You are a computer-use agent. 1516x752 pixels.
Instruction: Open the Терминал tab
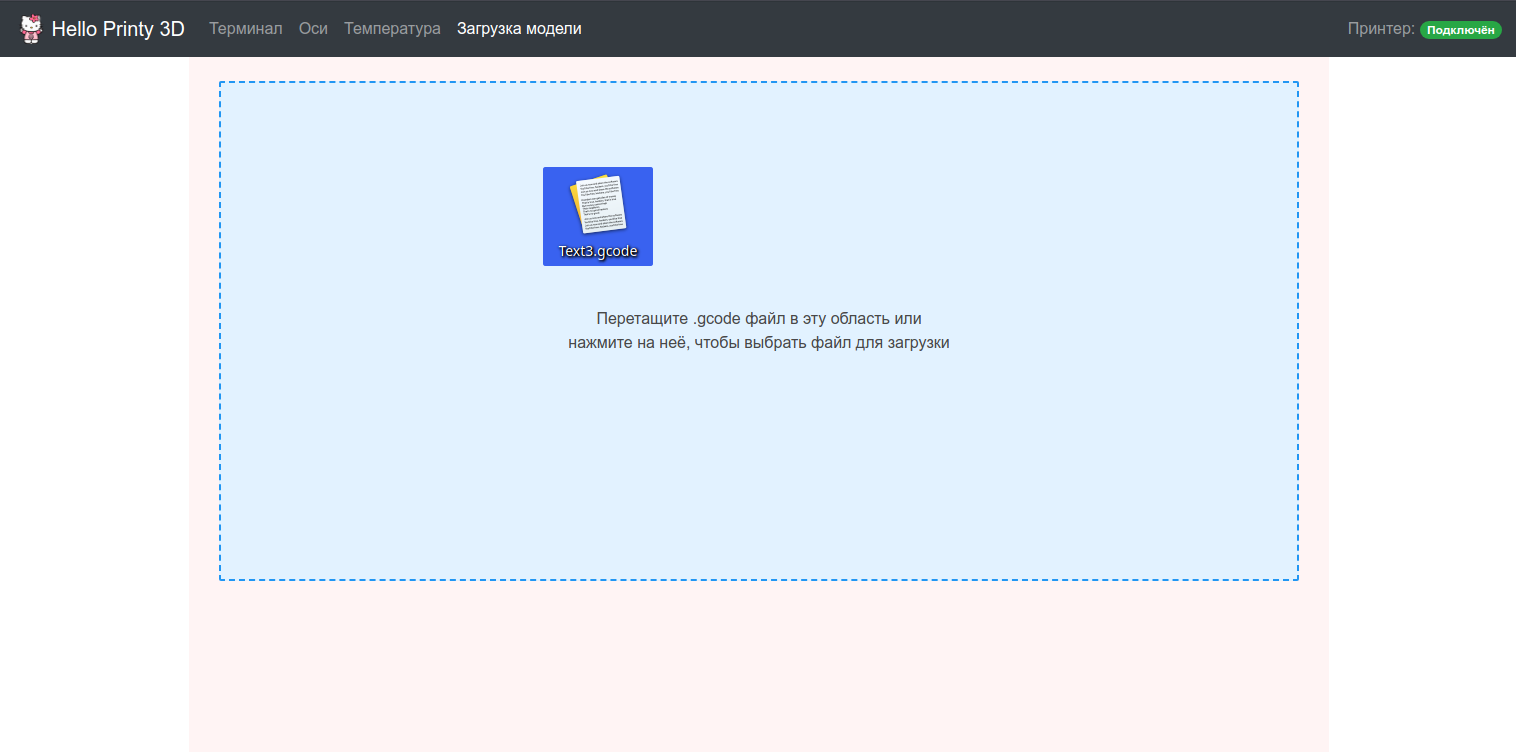coord(245,29)
